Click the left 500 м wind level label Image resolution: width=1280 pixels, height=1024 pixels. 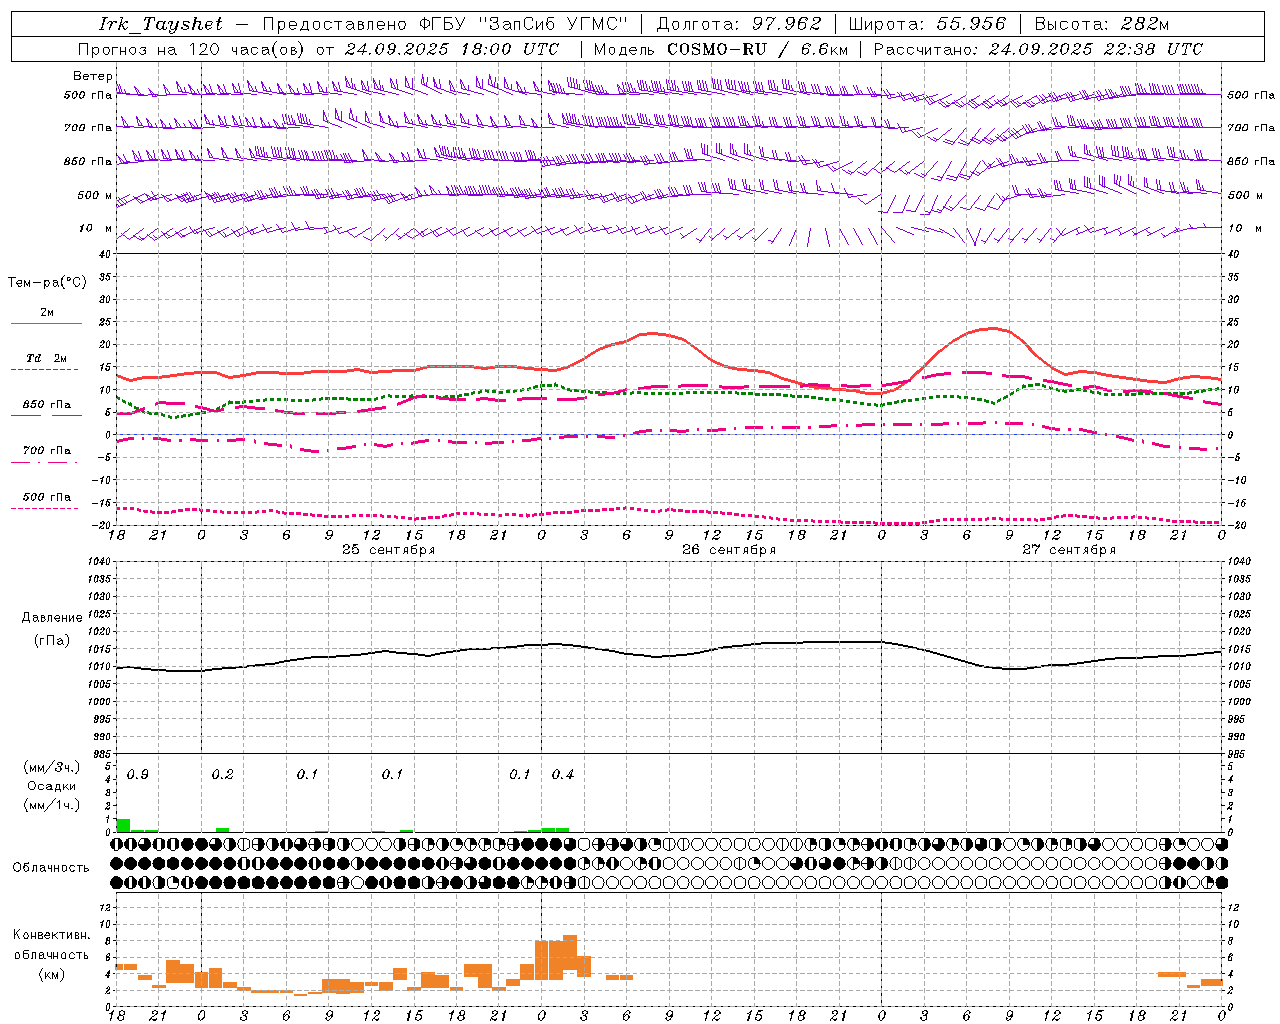[95, 195]
